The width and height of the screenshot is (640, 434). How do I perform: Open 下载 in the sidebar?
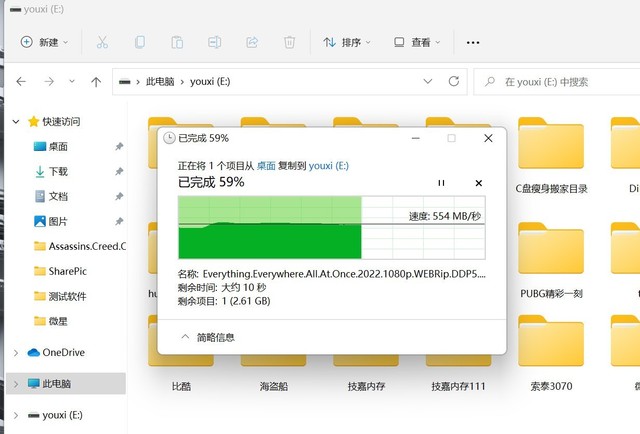(x=58, y=171)
